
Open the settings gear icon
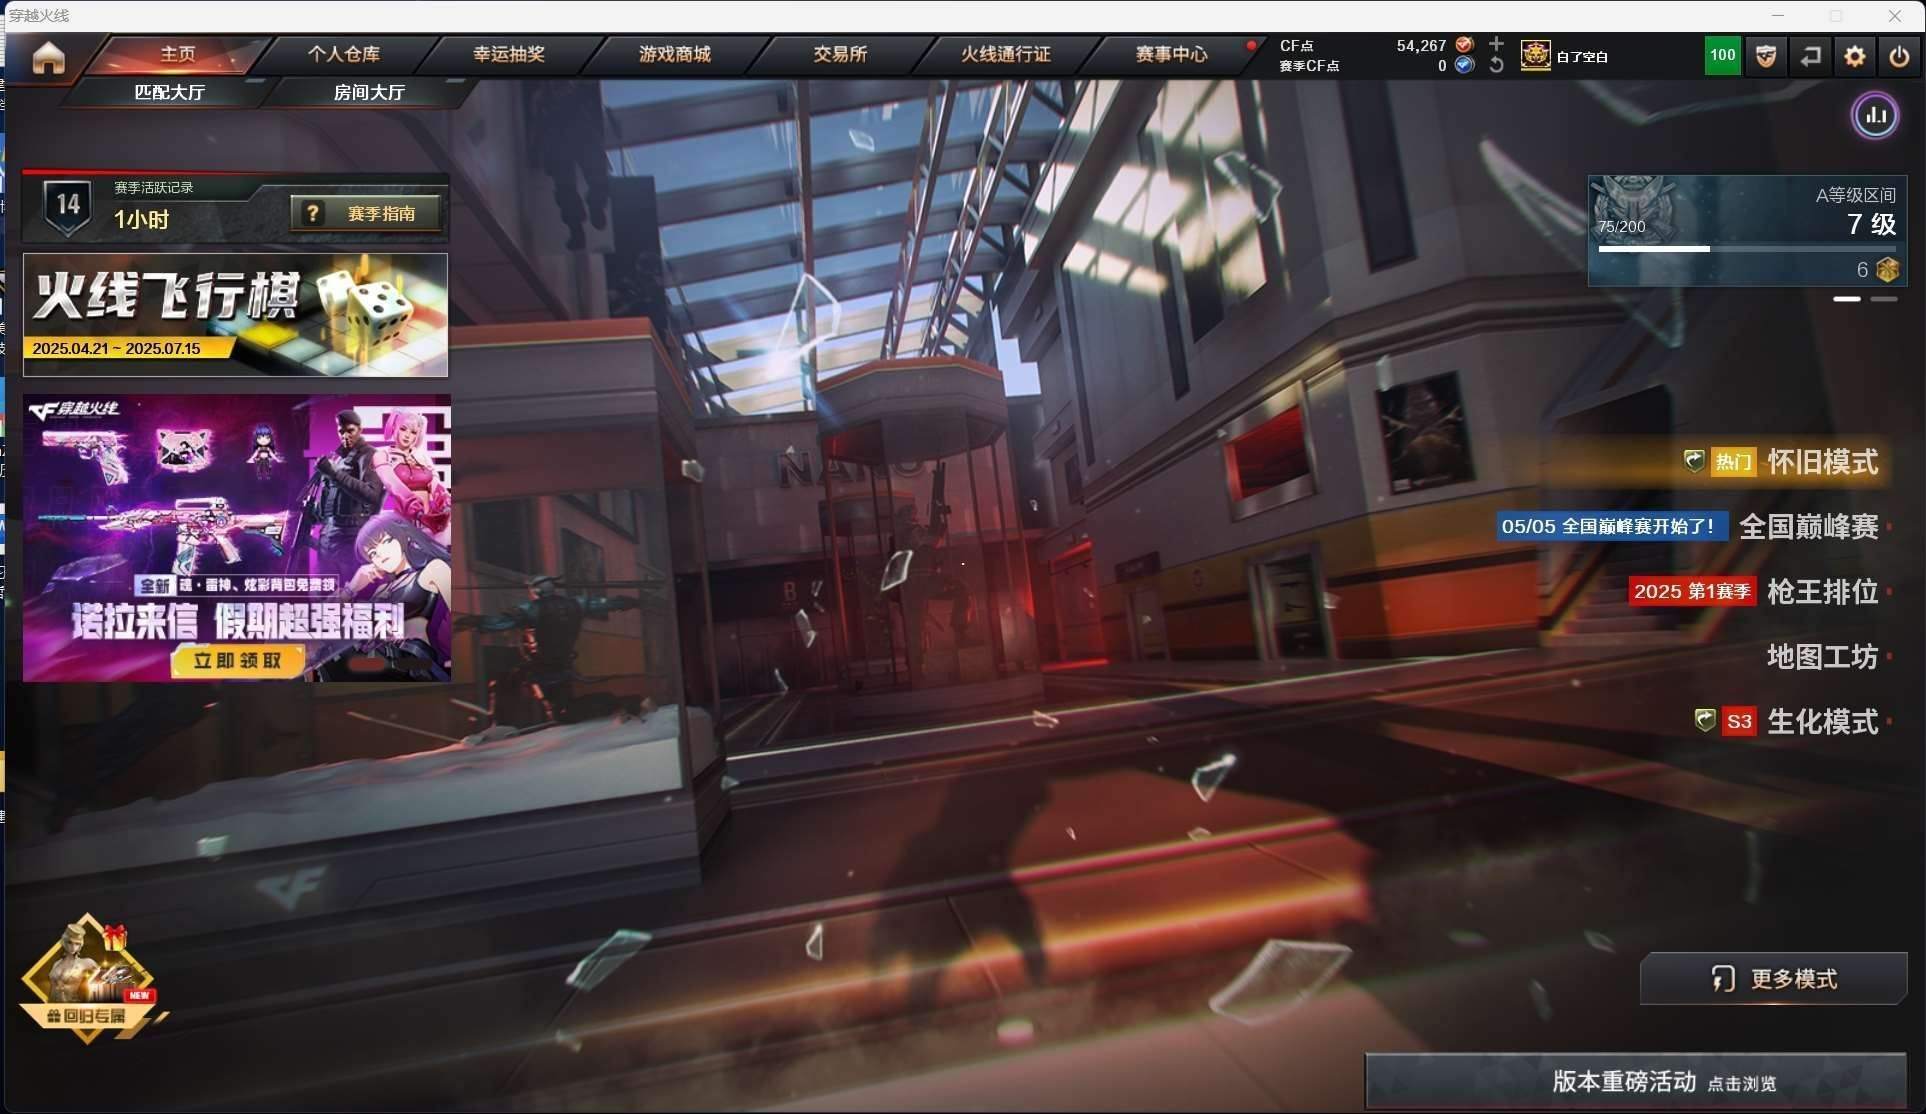point(1854,56)
